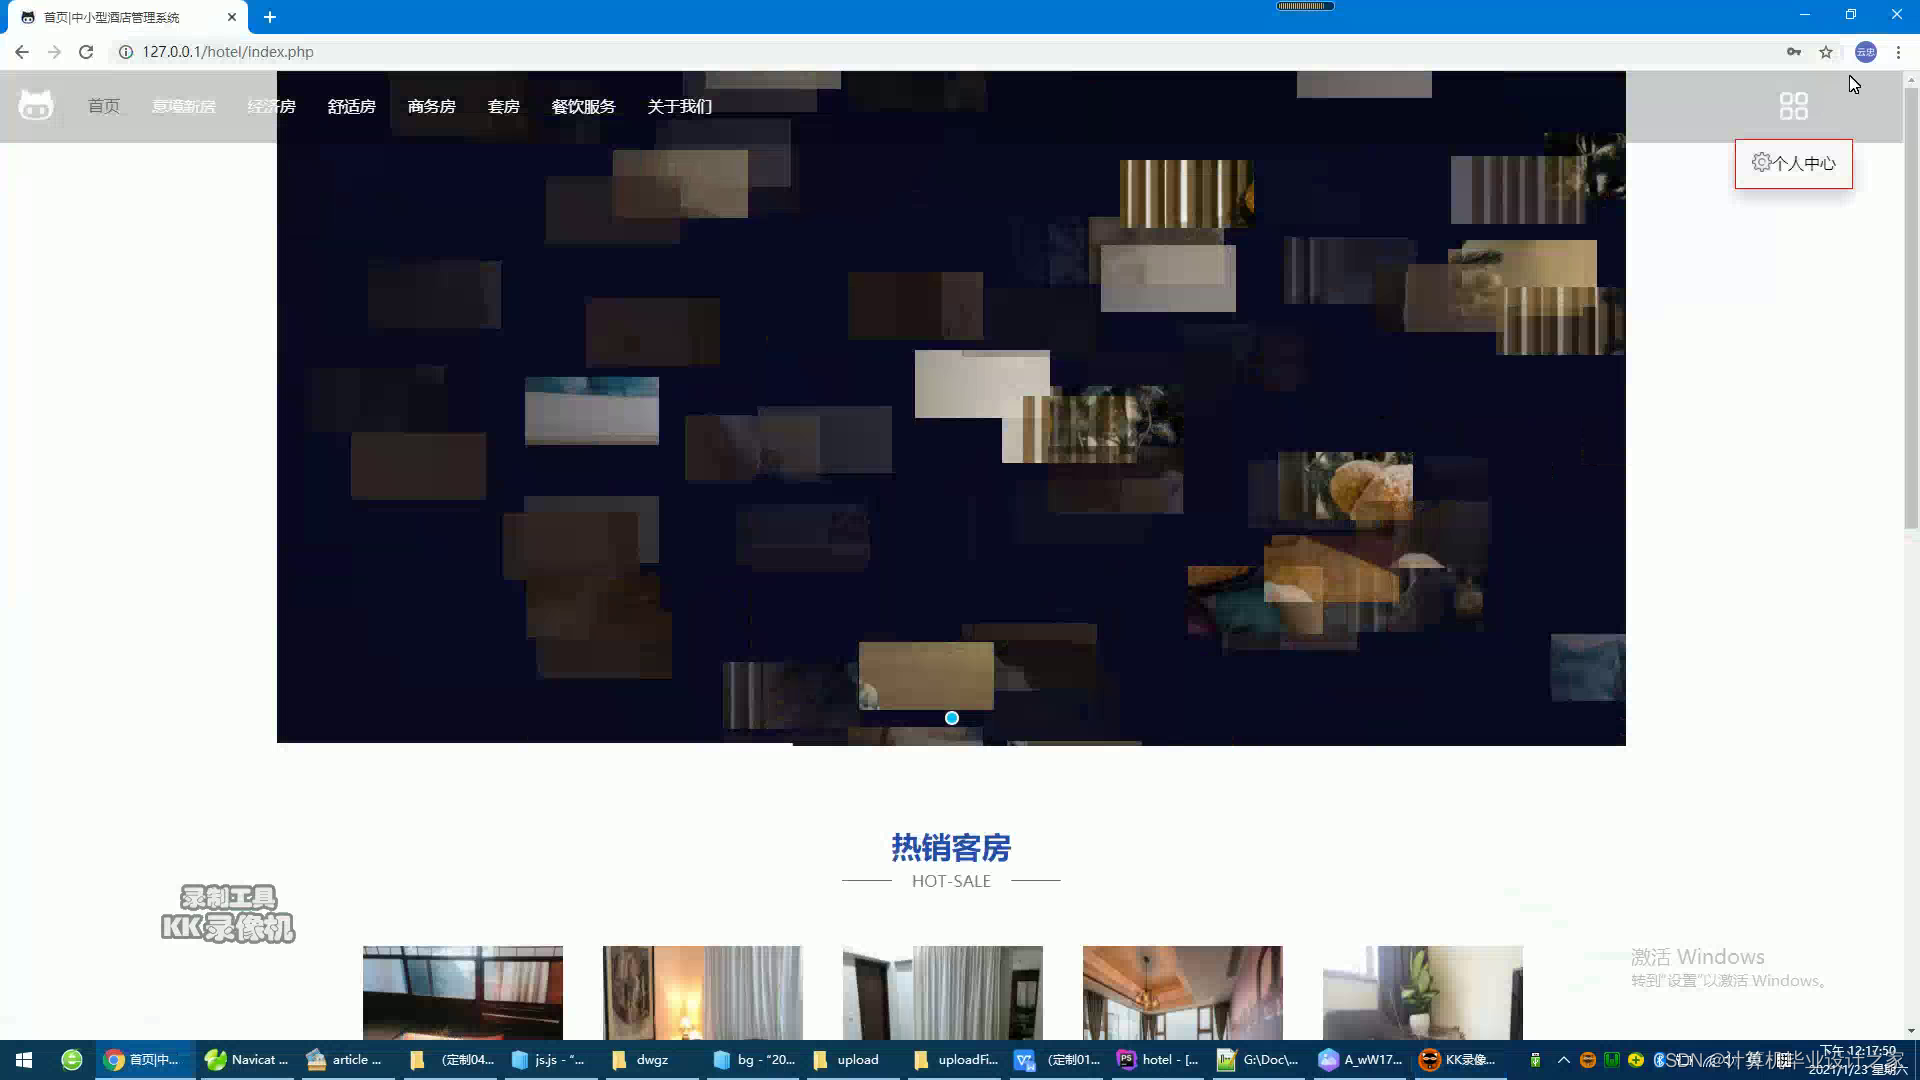Viewport: 1920px width, 1080px height.
Task: Click the page vertical scrollbar thumb
Action: (1911, 308)
